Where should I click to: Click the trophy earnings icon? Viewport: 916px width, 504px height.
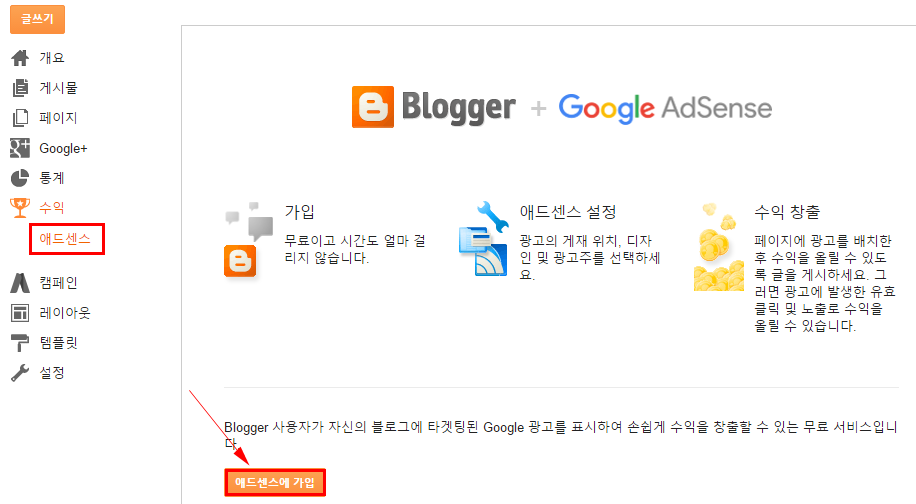click(x=20, y=208)
